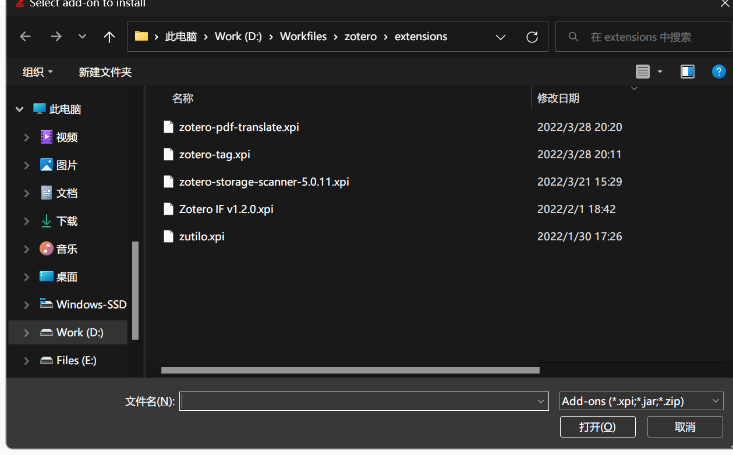Sort by the 名称 column header
Viewport: 733px width, 455px height.
click(182, 98)
